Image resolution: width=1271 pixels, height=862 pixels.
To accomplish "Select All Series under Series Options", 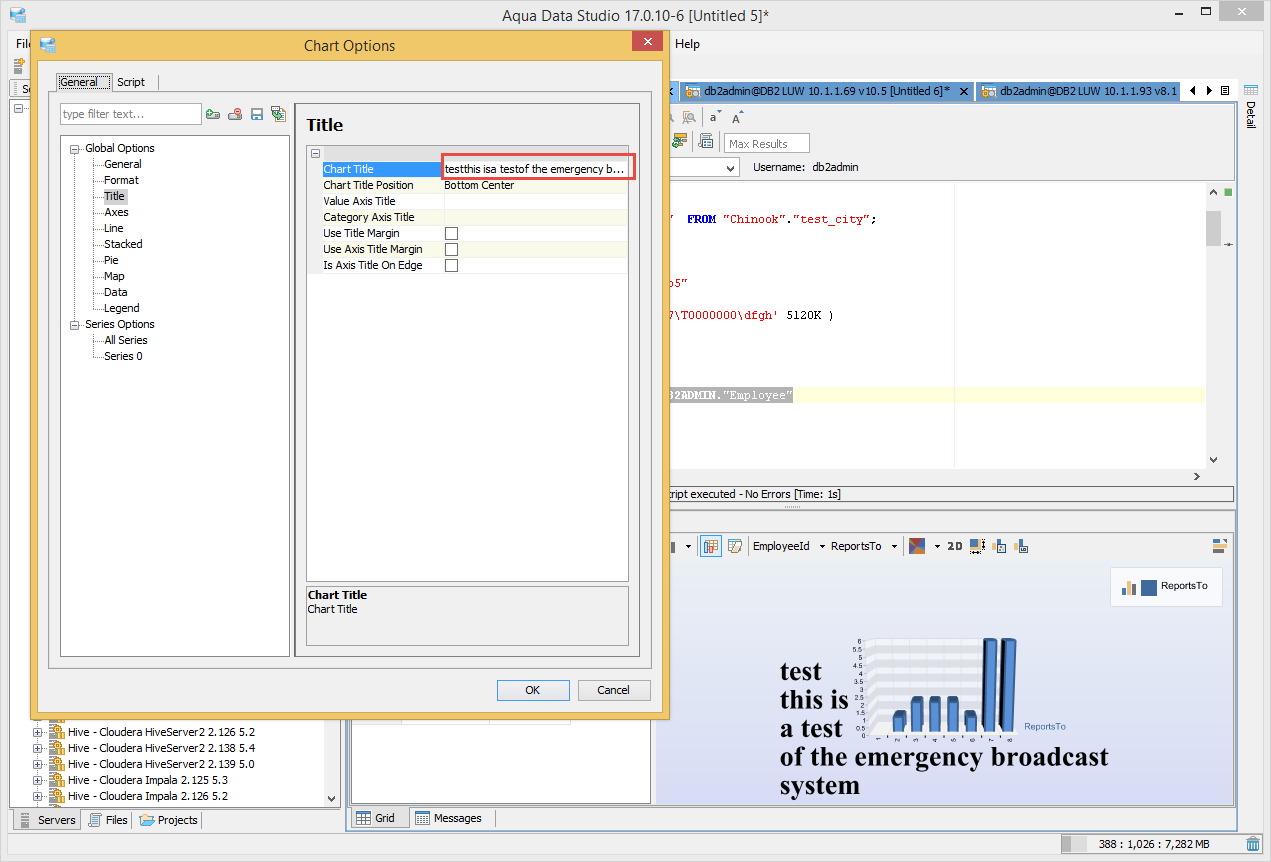I will pos(125,340).
